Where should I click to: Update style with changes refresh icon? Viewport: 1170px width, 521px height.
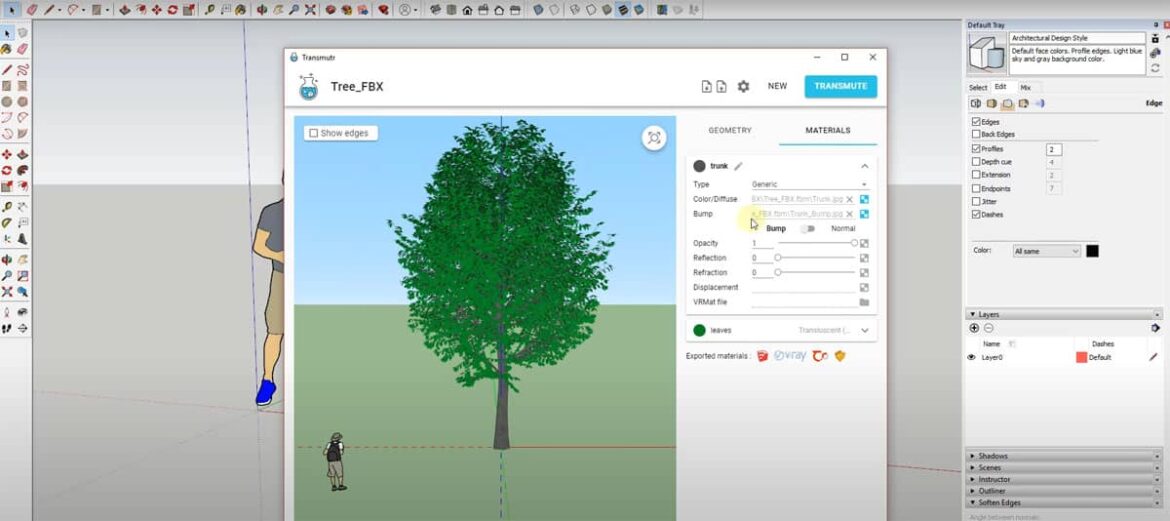[1155, 67]
